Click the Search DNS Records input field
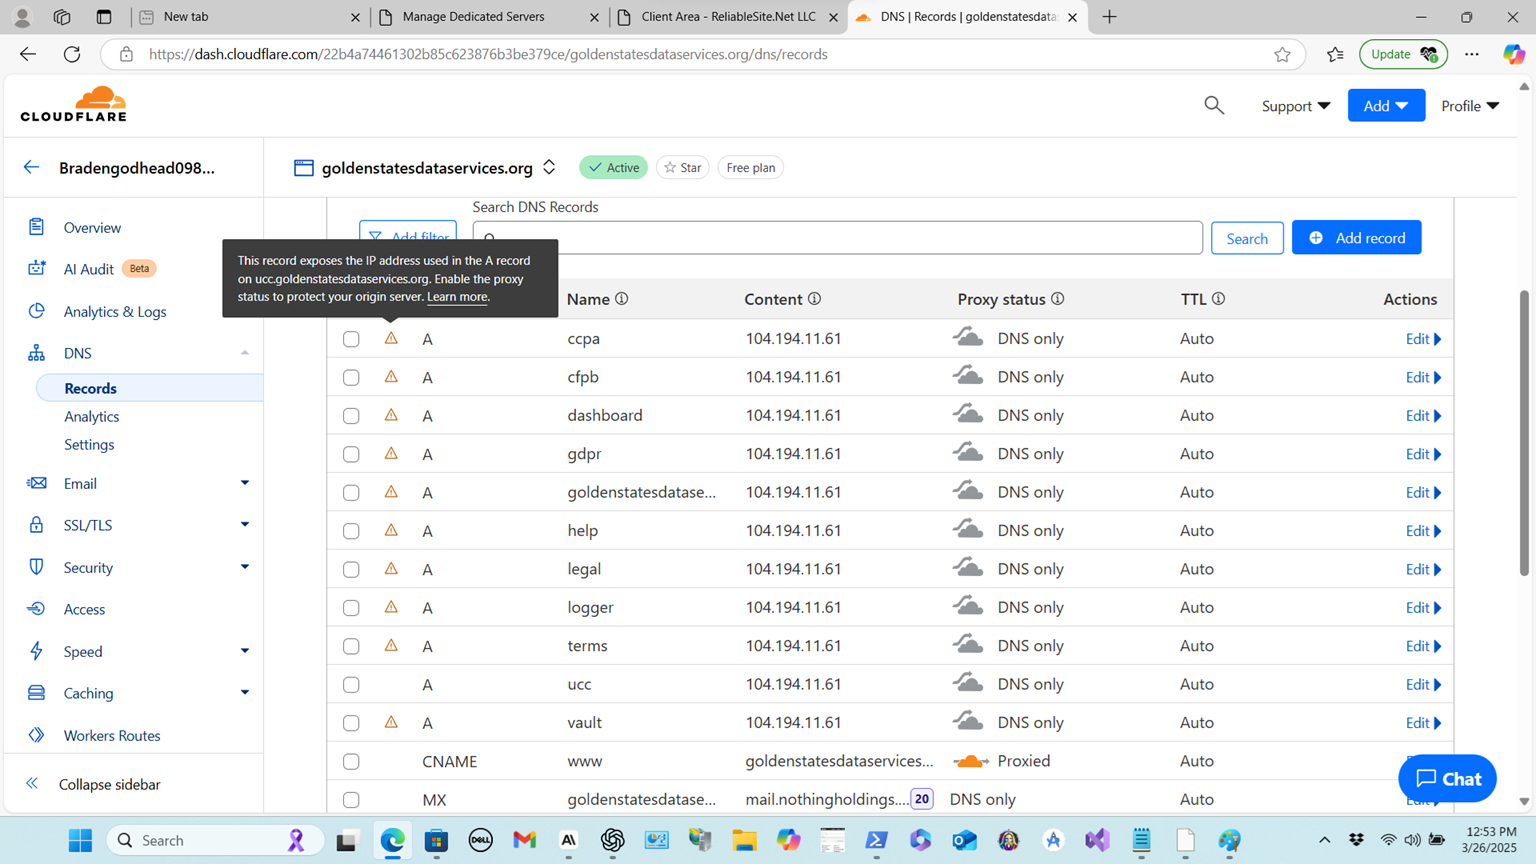This screenshot has width=1536, height=864. coord(837,238)
